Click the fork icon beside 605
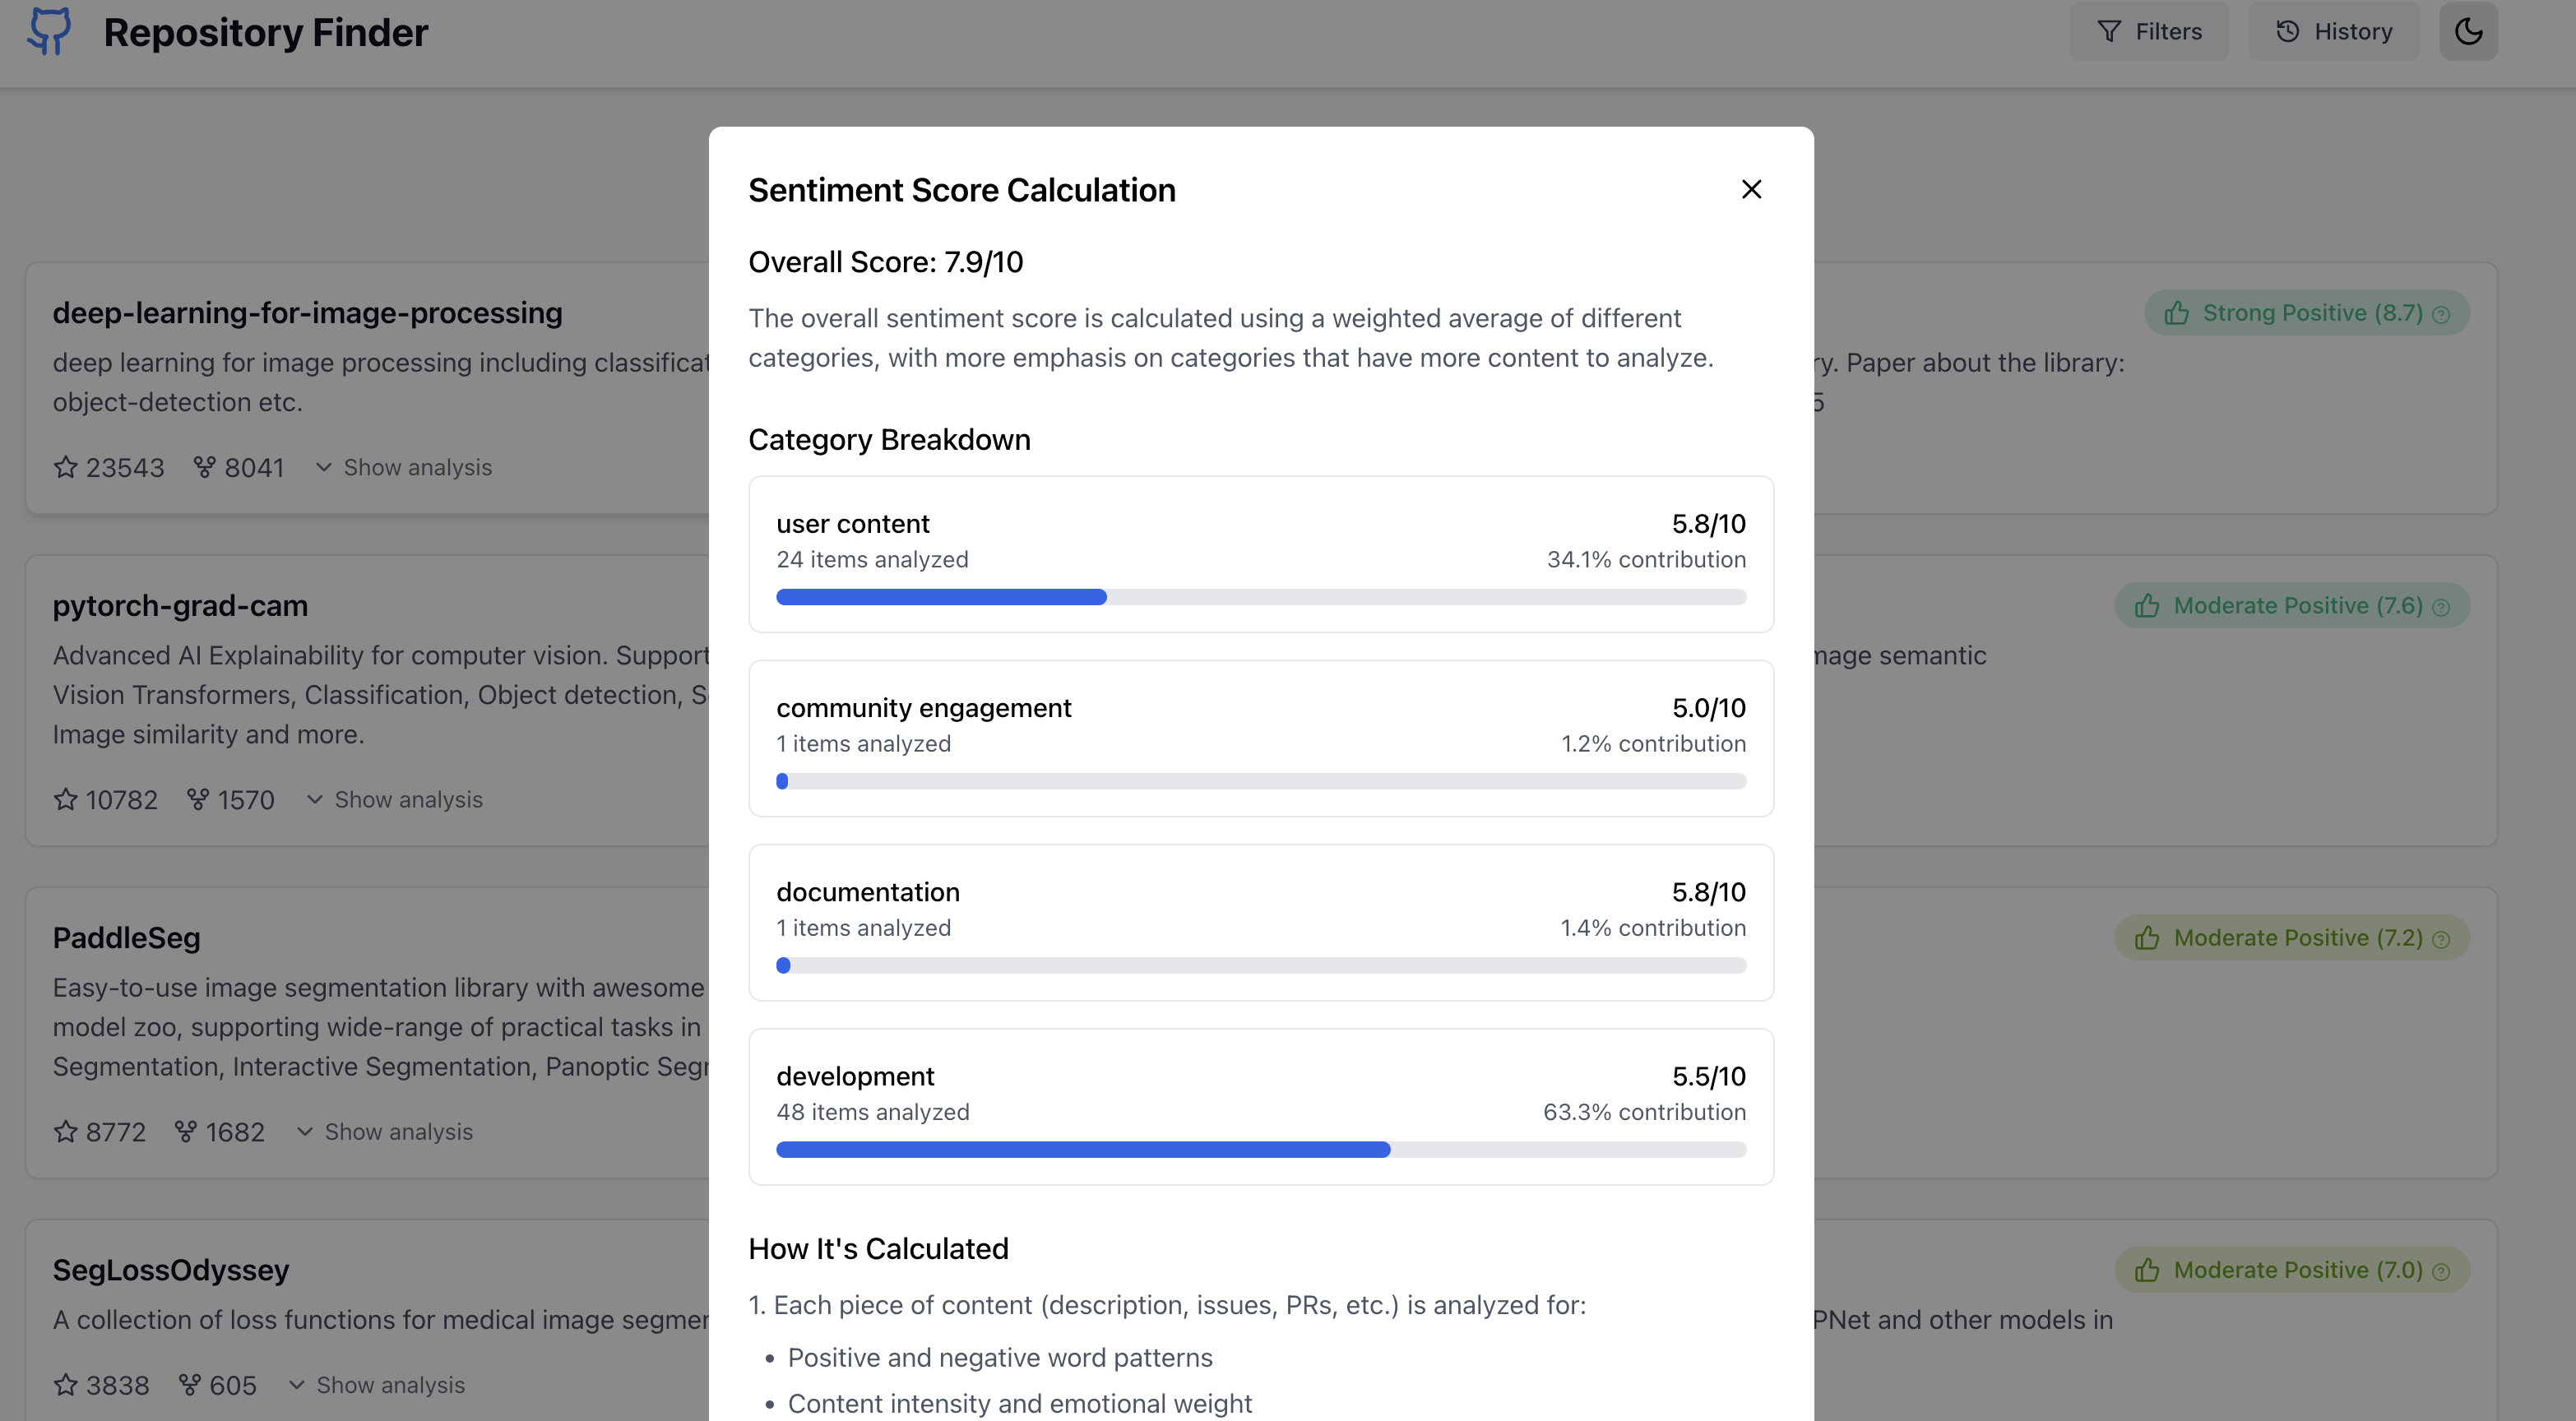 pos(190,1385)
